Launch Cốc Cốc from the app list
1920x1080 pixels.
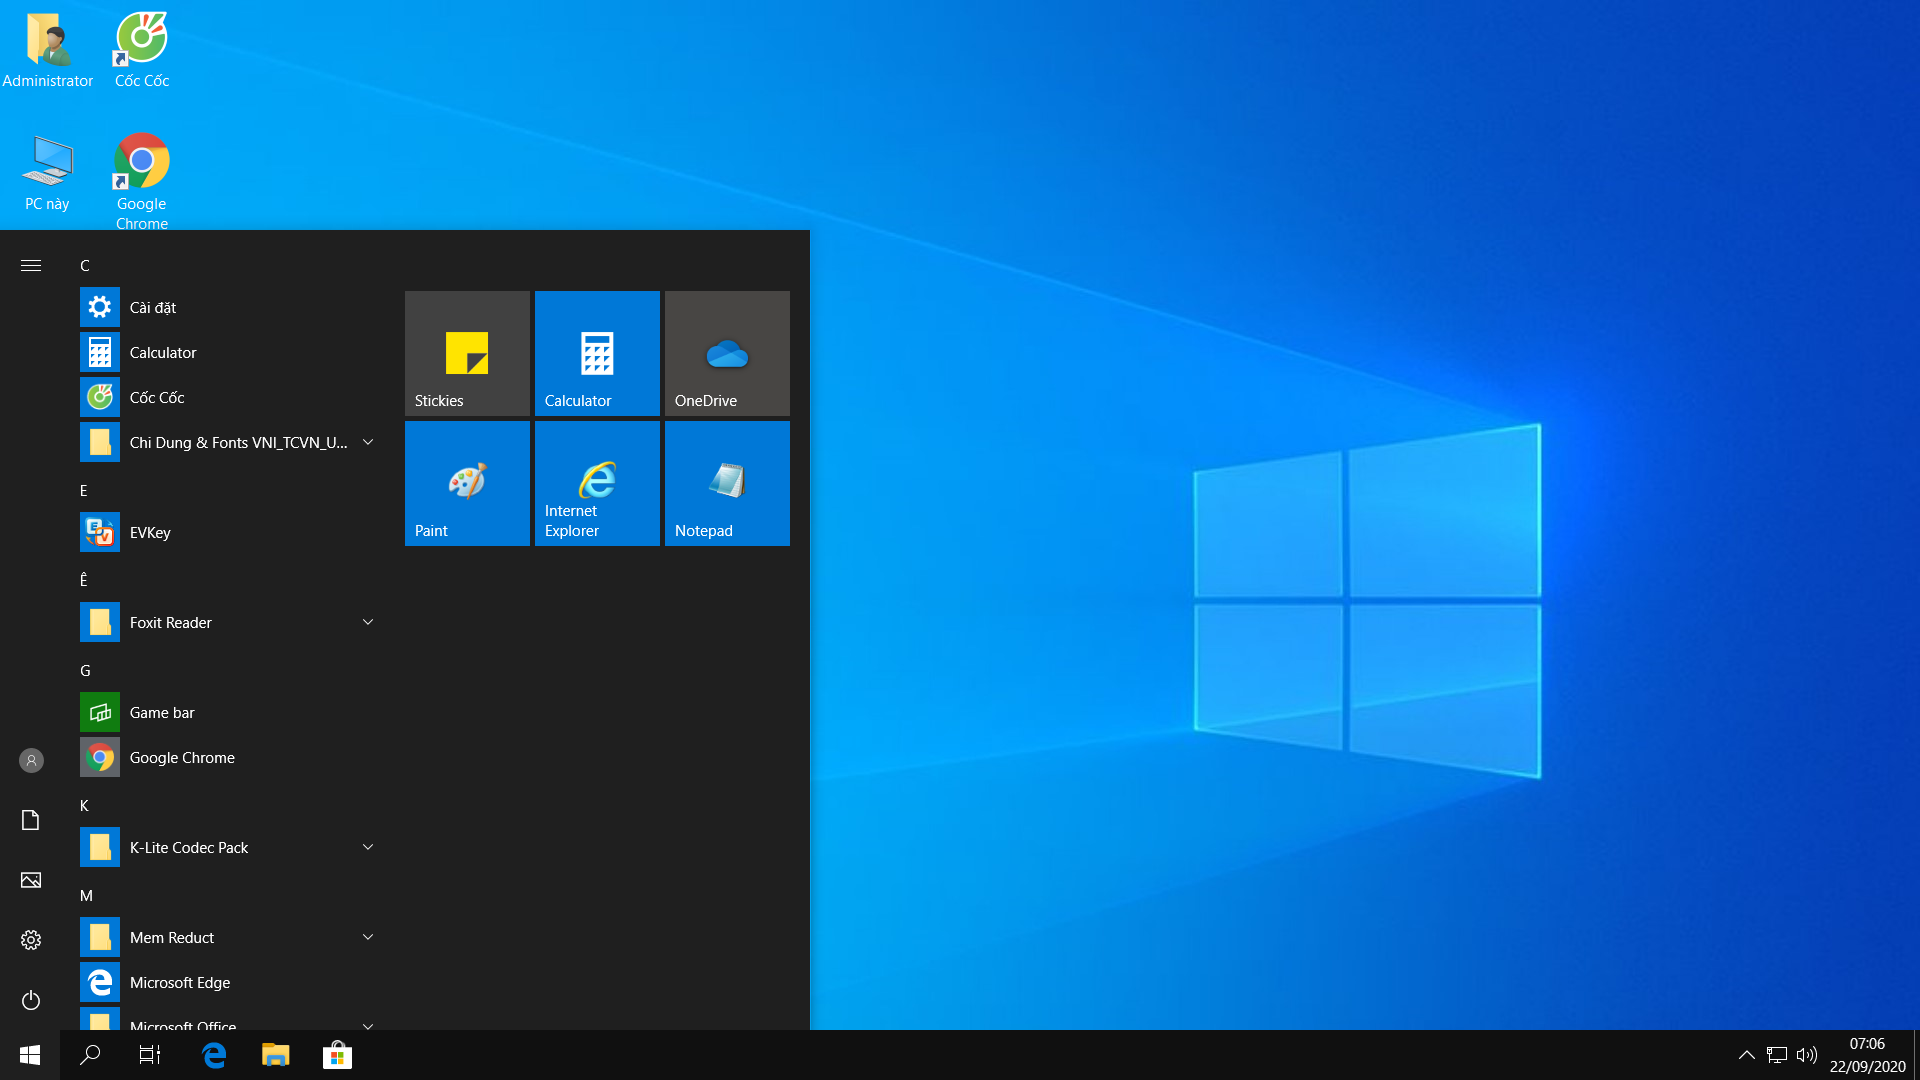coord(230,397)
